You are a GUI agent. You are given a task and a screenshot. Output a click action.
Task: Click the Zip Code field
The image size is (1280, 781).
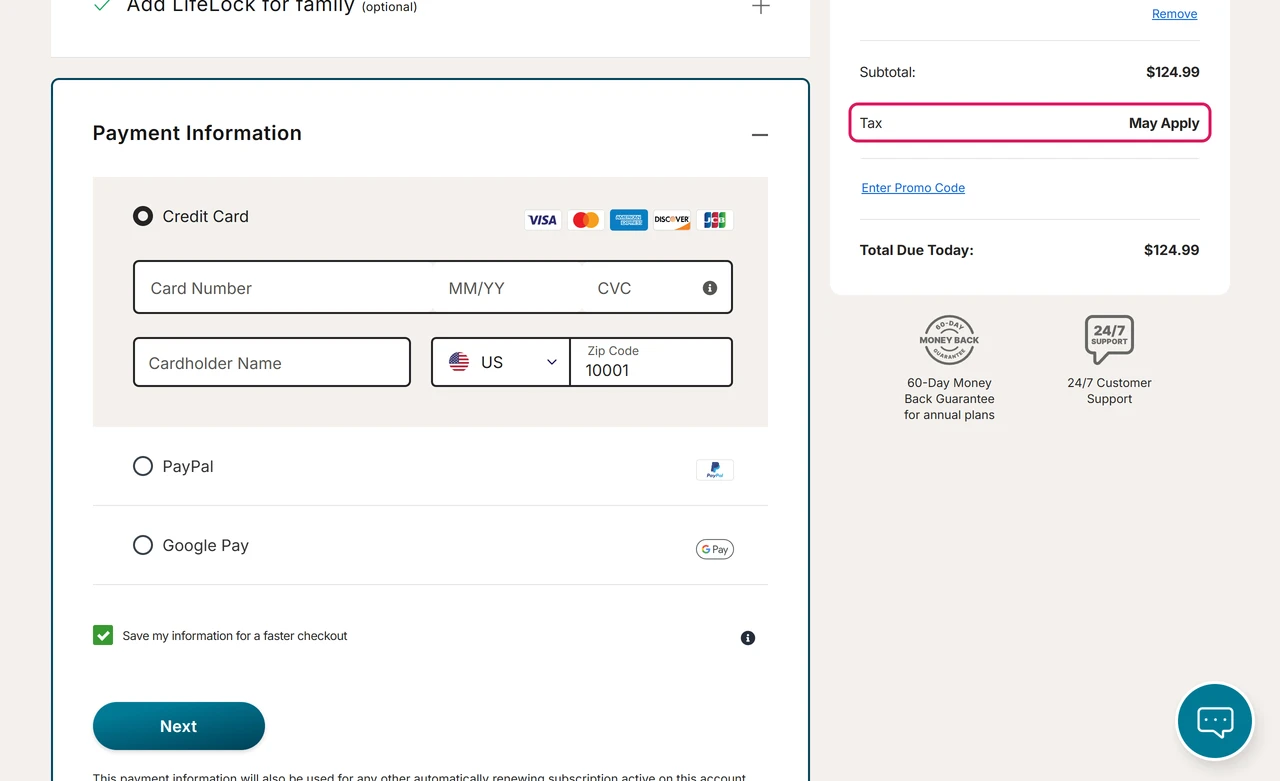coord(651,362)
